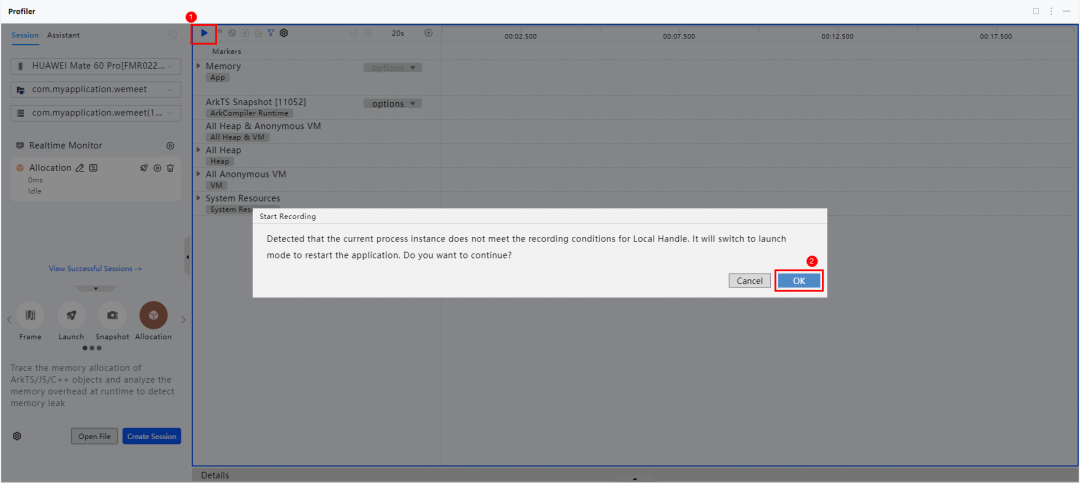
Task: Click OK in Start Recording dialog
Action: [x=799, y=280]
